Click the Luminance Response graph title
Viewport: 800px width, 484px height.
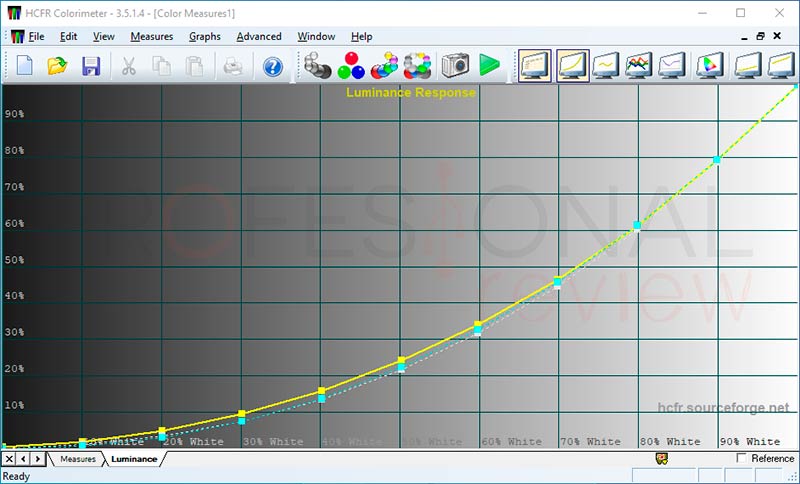tap(411, 93)
